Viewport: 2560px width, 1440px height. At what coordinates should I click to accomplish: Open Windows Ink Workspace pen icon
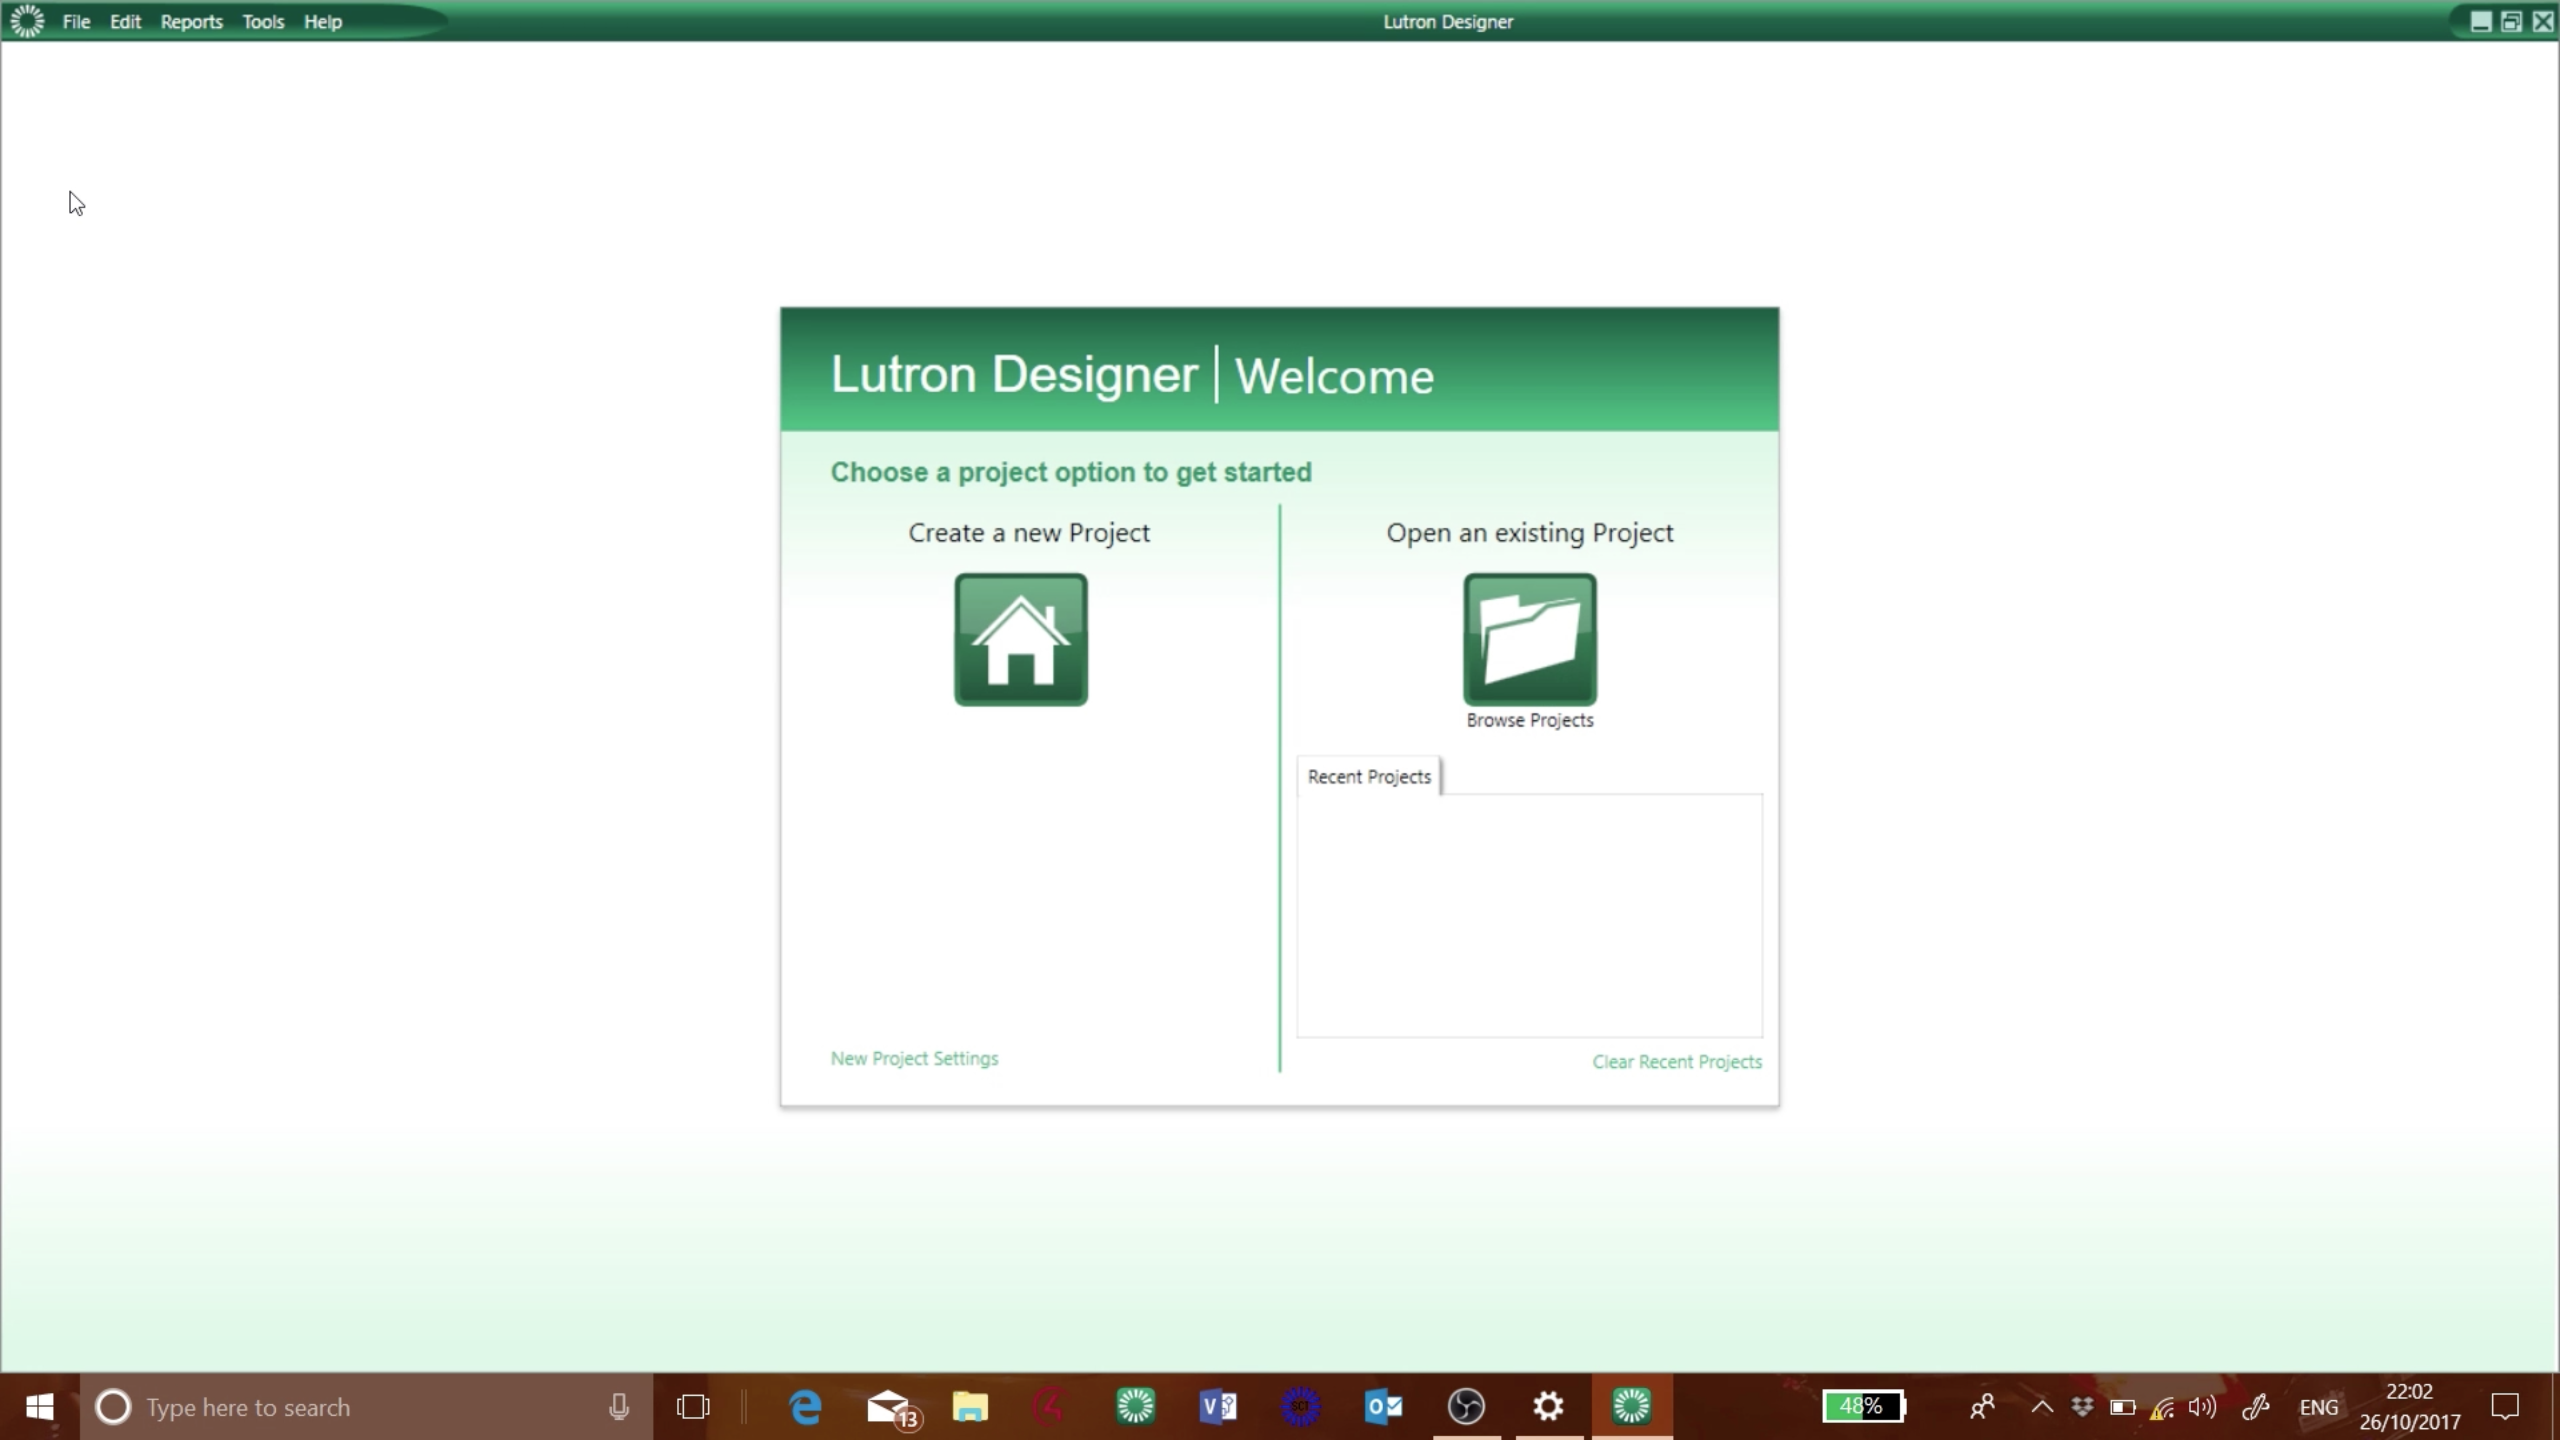point(2255,1407)
